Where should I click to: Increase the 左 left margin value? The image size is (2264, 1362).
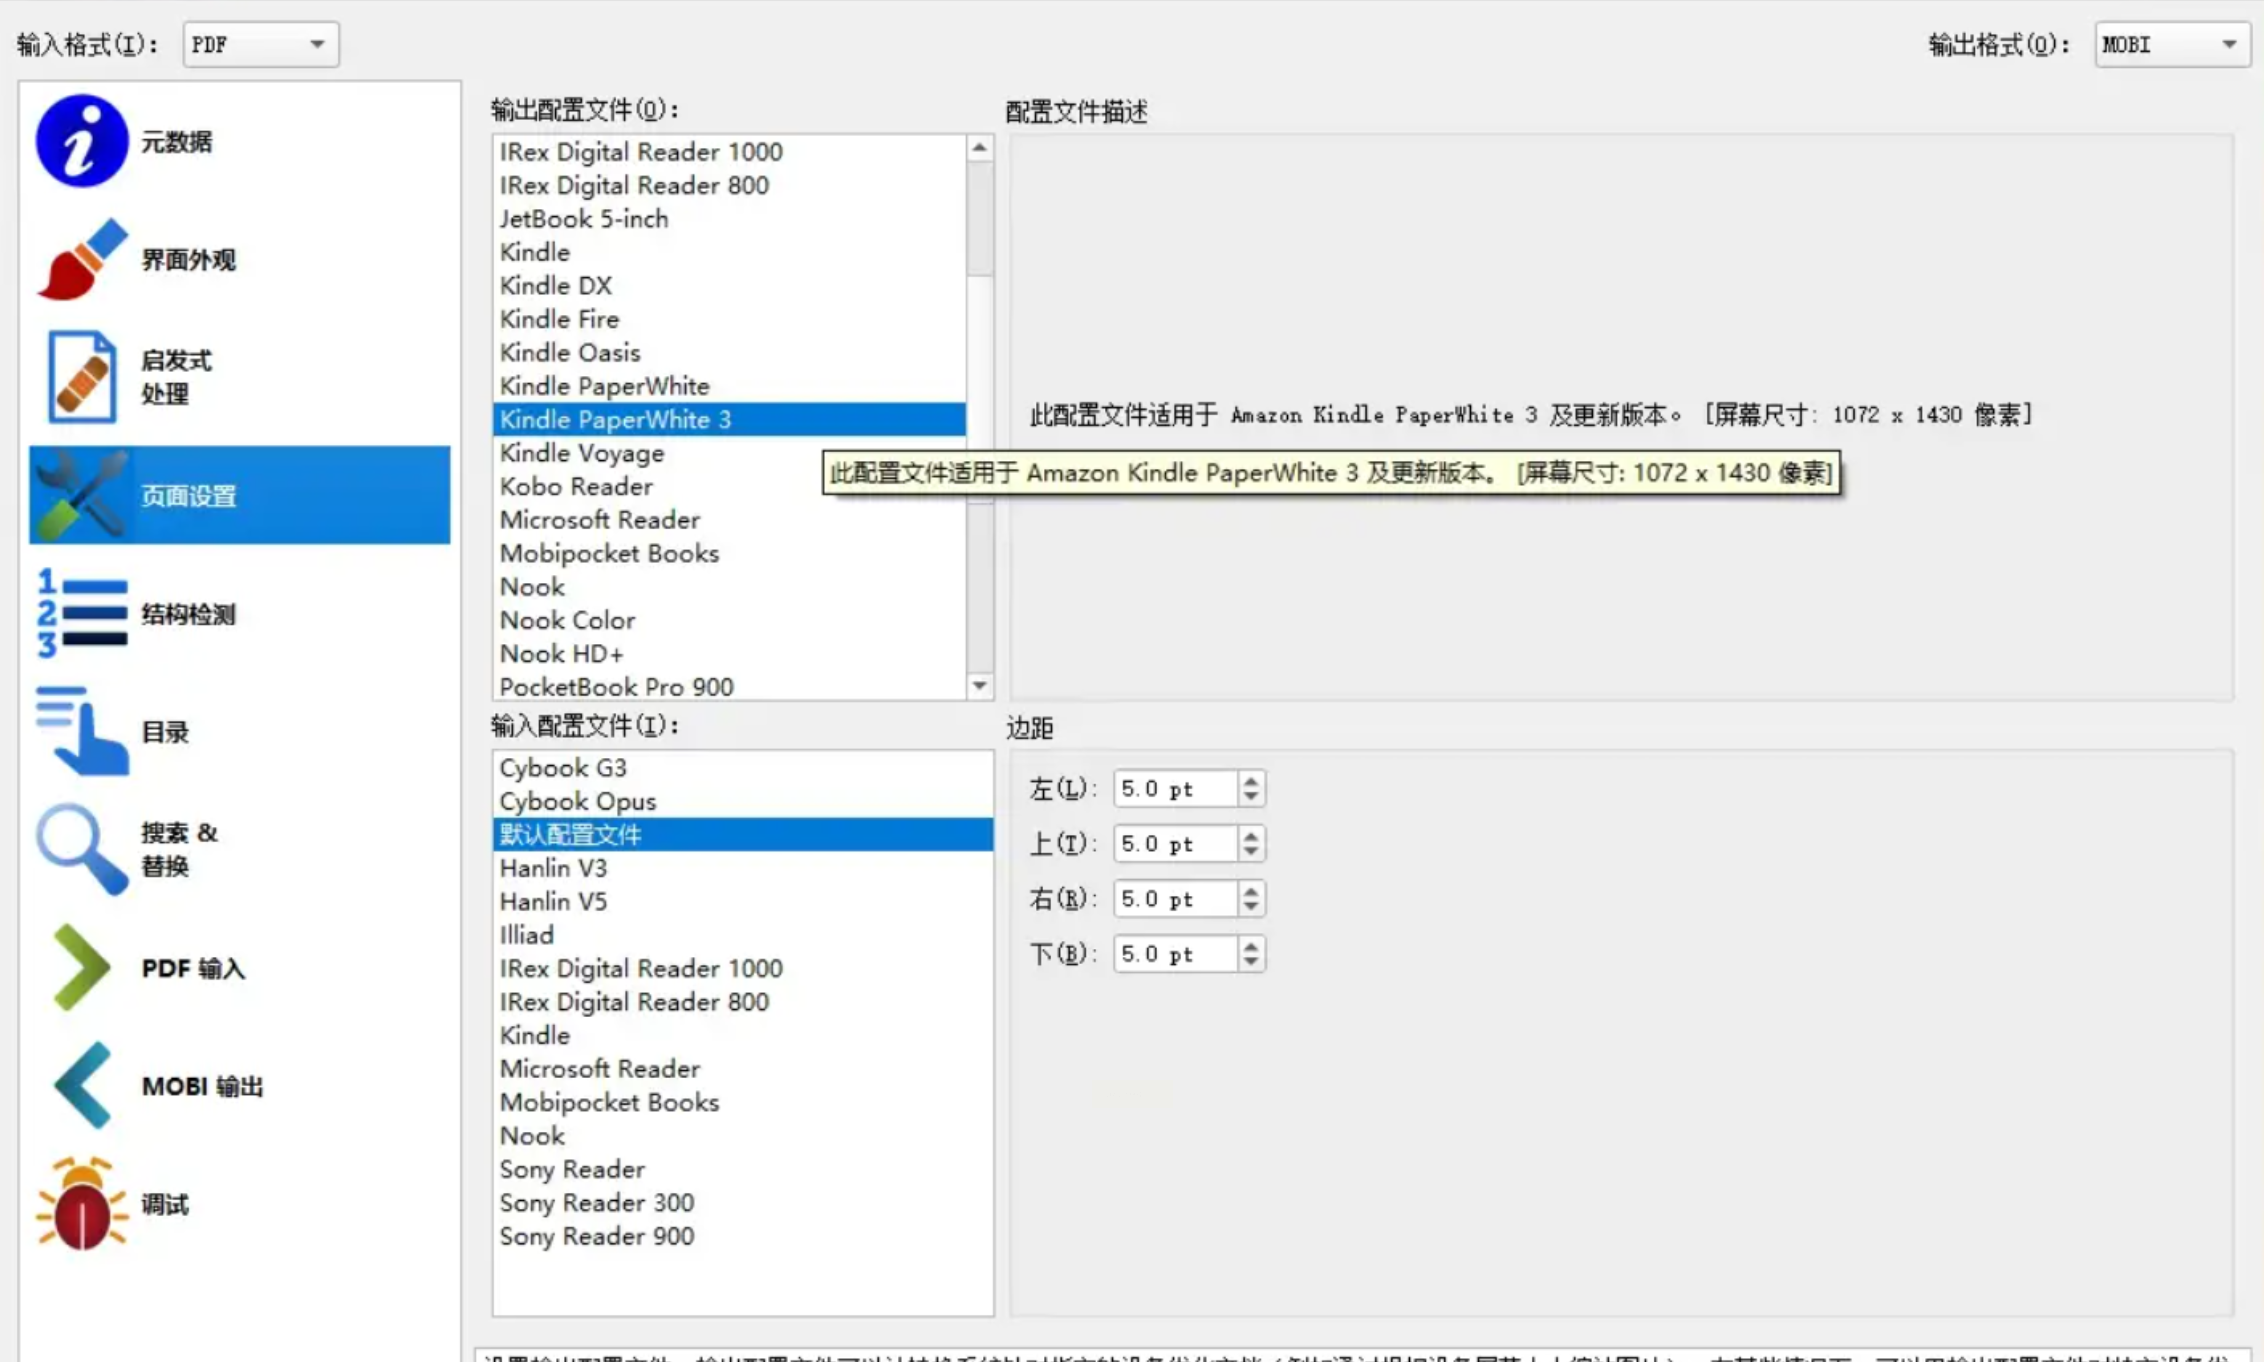click(1250, 781)
